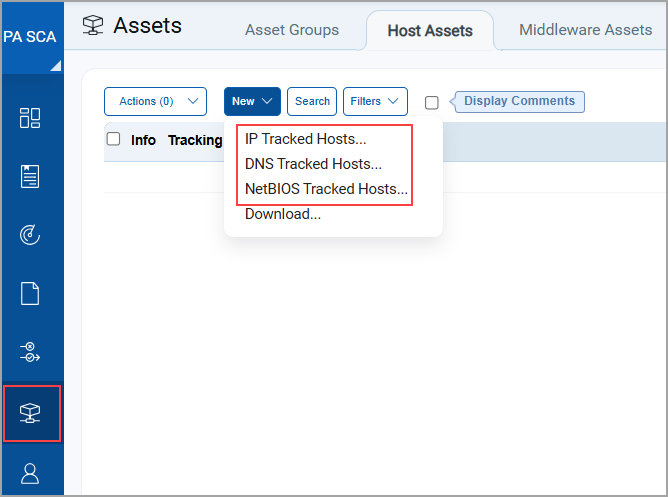Select the Host Assets tab

click(x=430, y=31)
